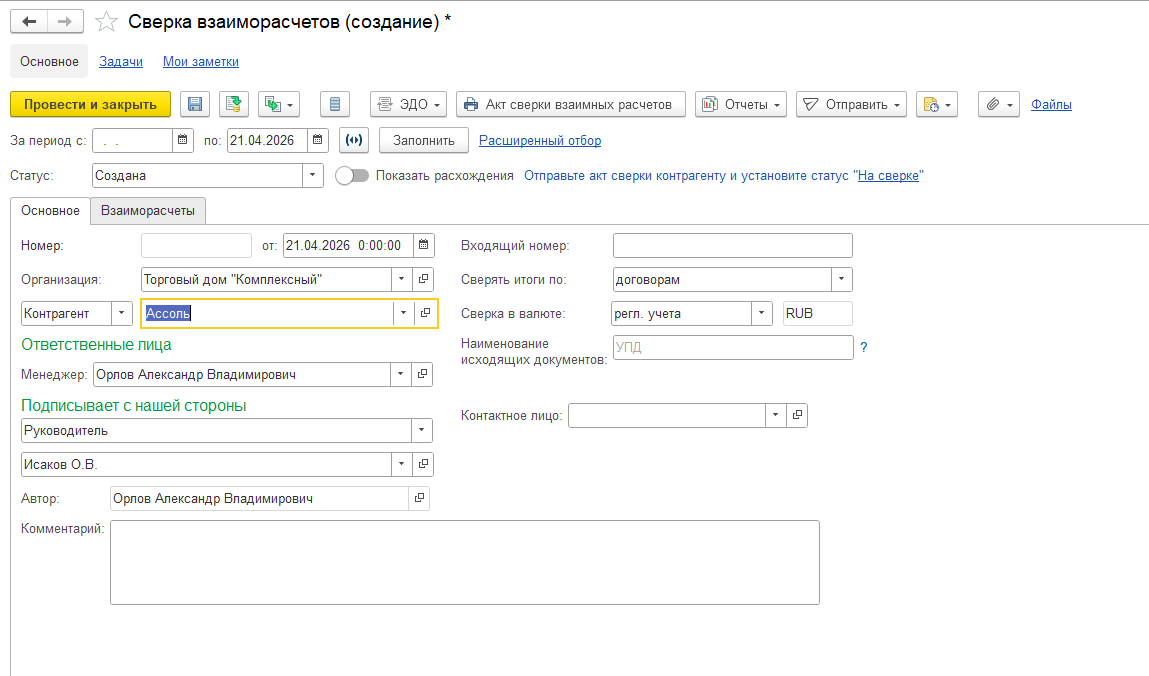Open the Менеджер record via open icon

coord(422,374)
